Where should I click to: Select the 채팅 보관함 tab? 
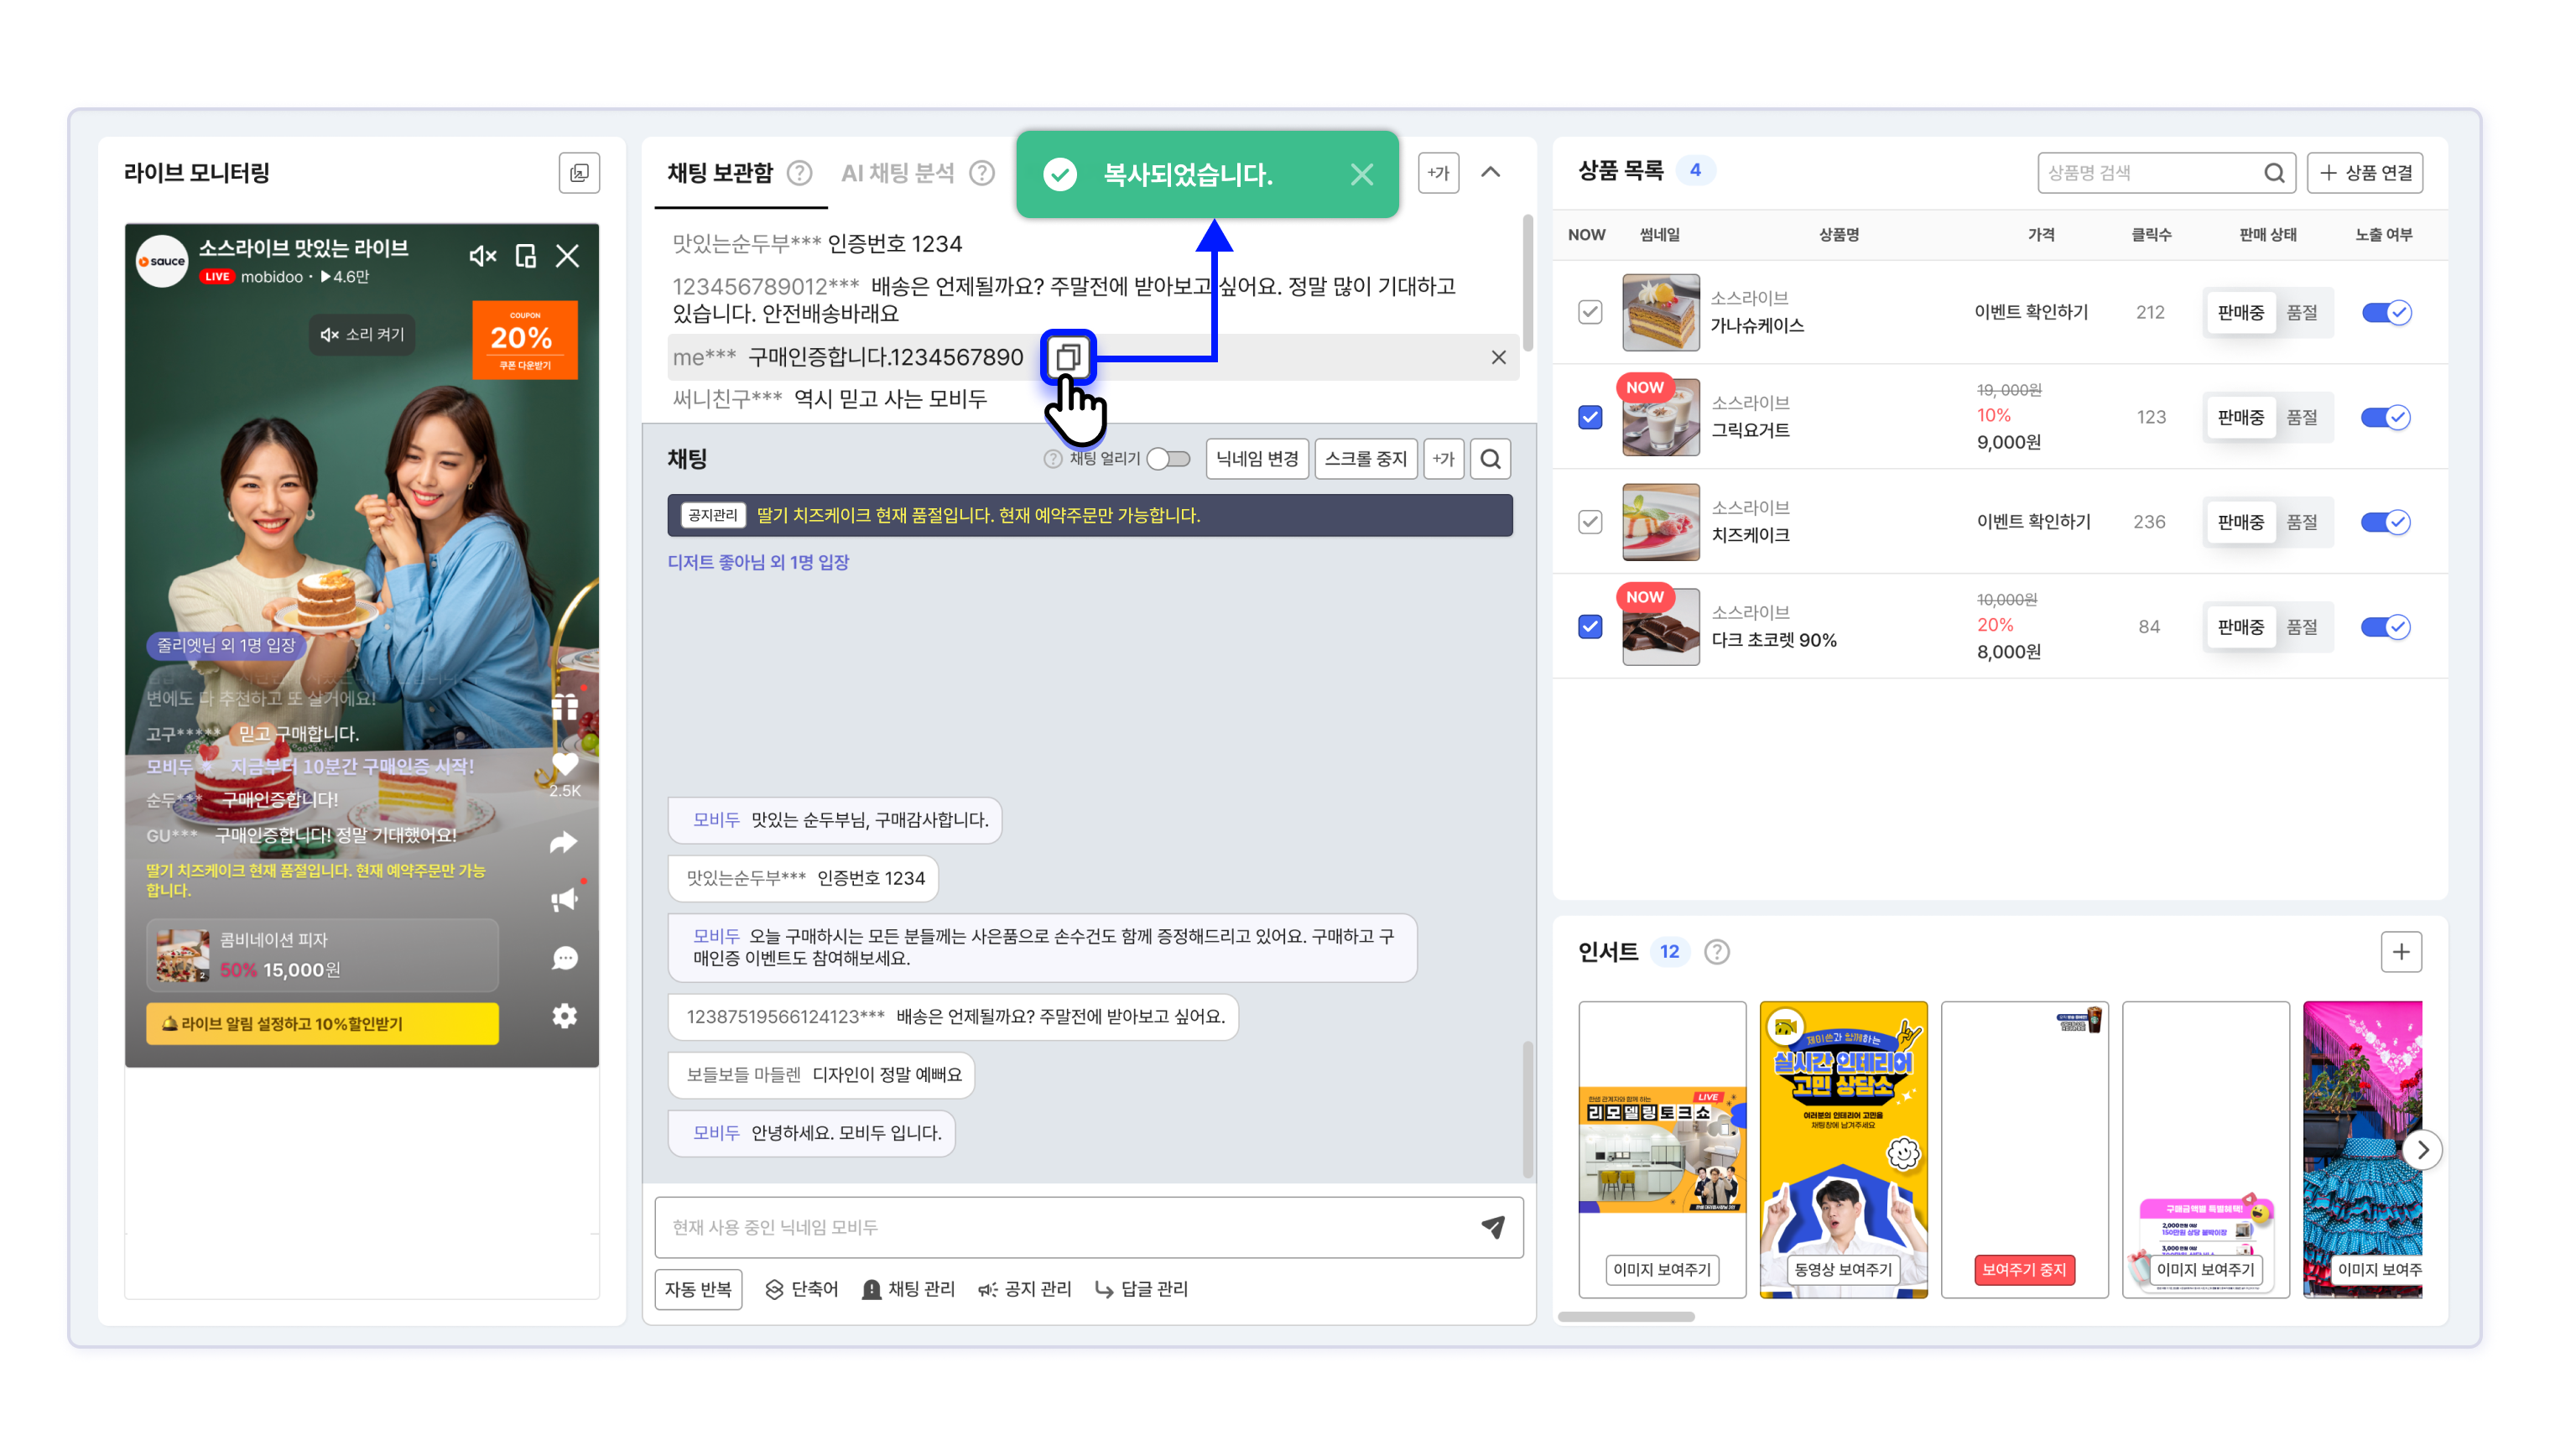tap(720, 173)
